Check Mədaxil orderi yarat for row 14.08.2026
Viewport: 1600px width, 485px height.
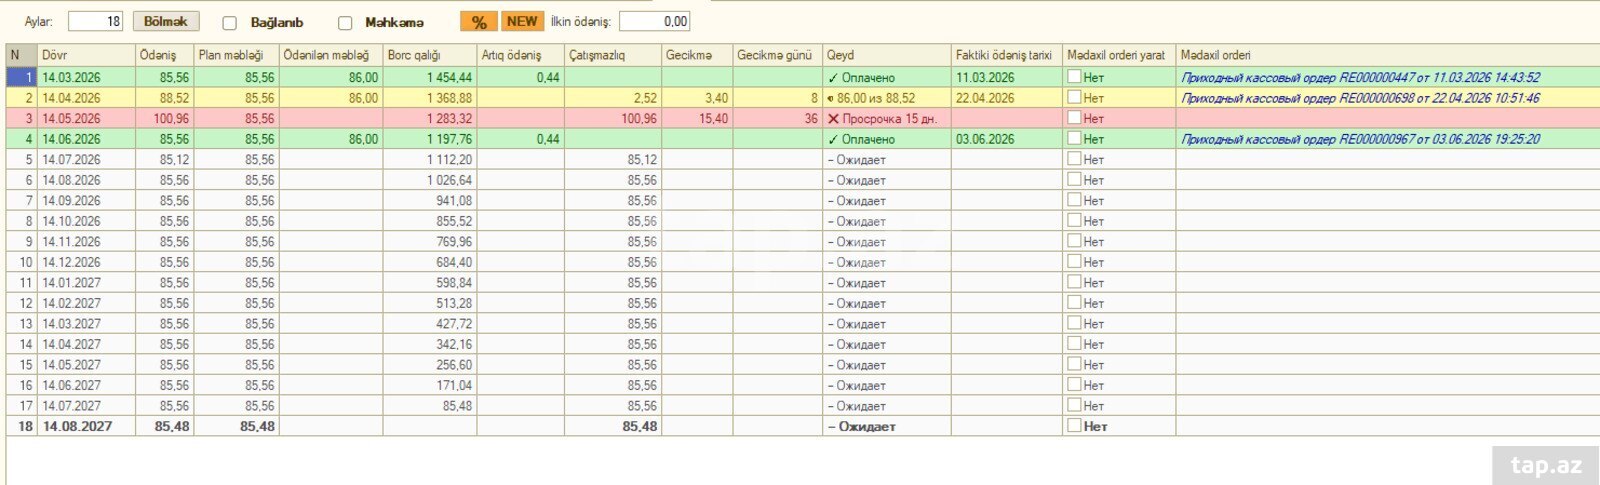coord(1073,179)
